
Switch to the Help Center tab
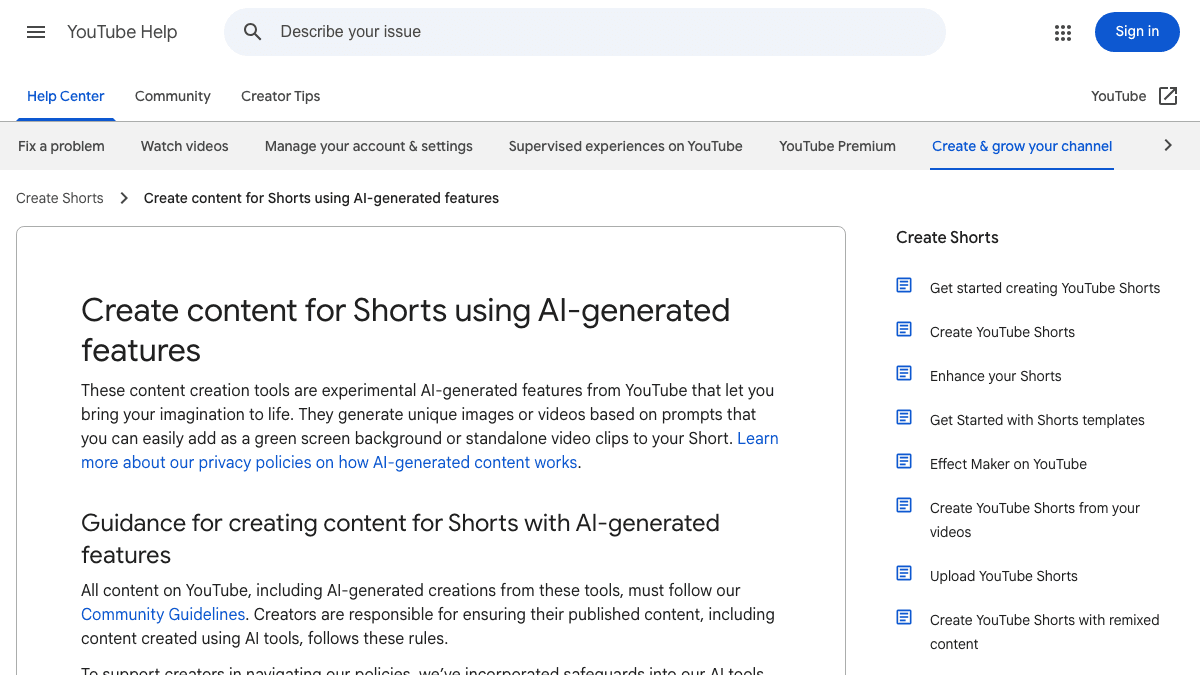point(66,97)
